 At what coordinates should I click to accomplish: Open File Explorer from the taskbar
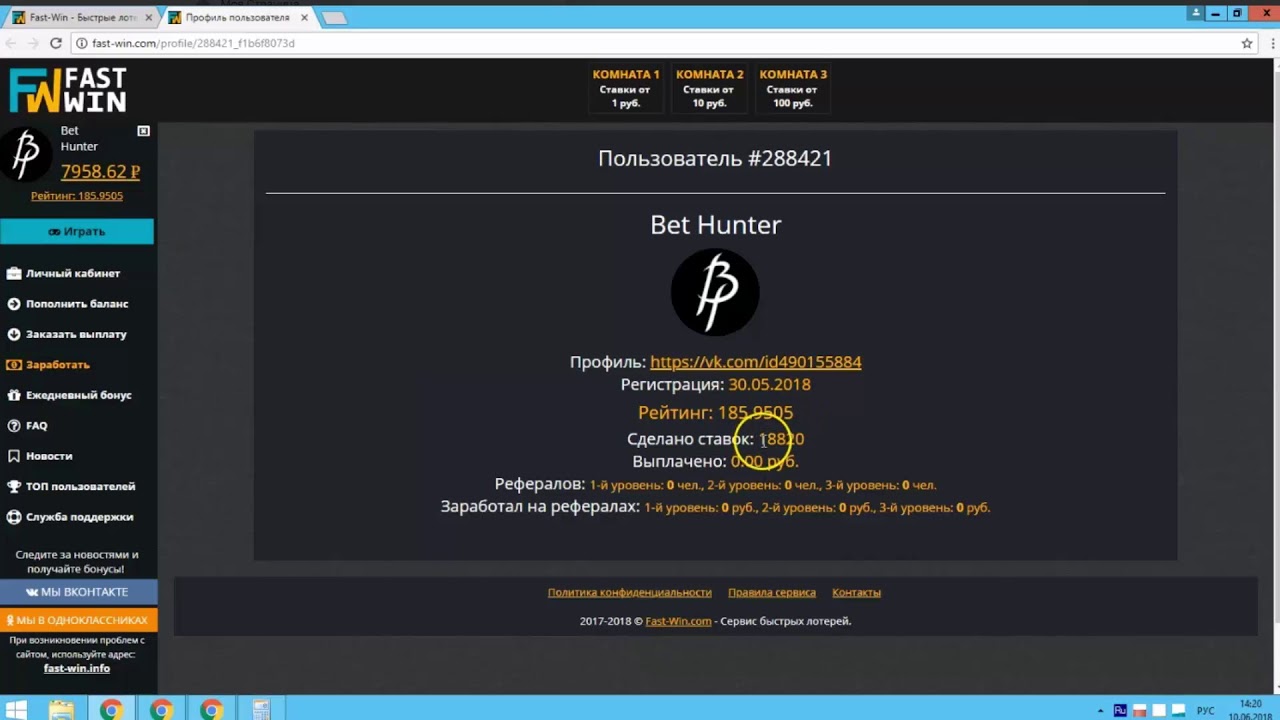click(x=61, y=711)
